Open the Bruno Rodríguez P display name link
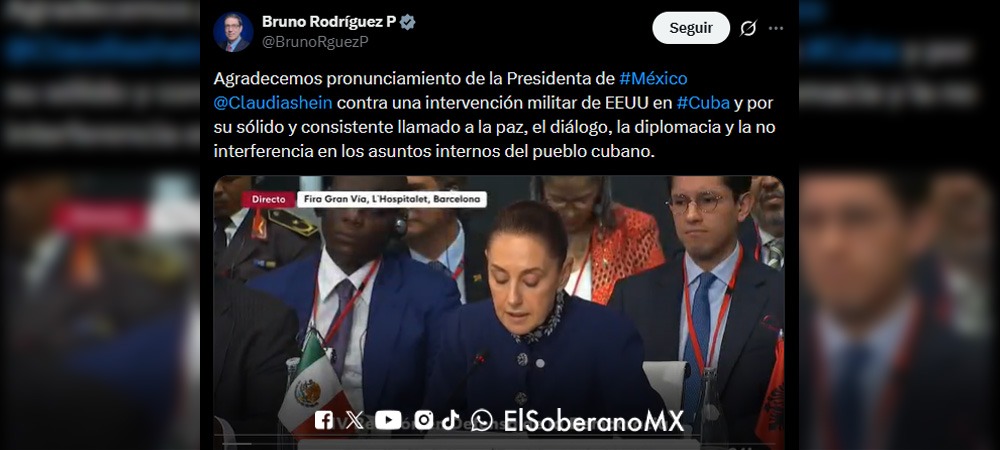Image resolution: width=1000 pixels, height=450 pixels. [x=329, y=22]
